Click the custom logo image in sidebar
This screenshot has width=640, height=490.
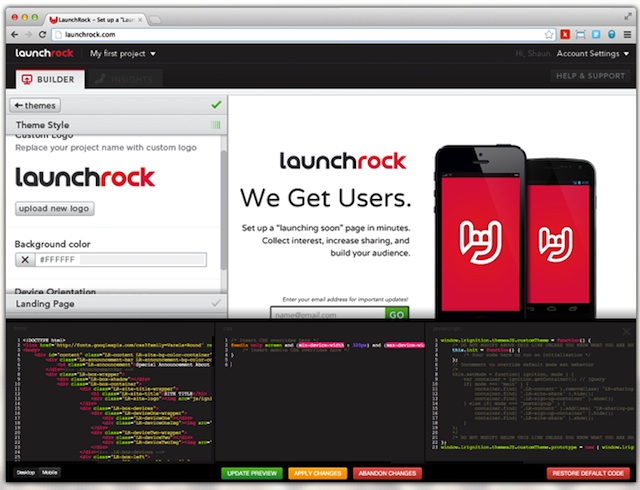point(85,177)
